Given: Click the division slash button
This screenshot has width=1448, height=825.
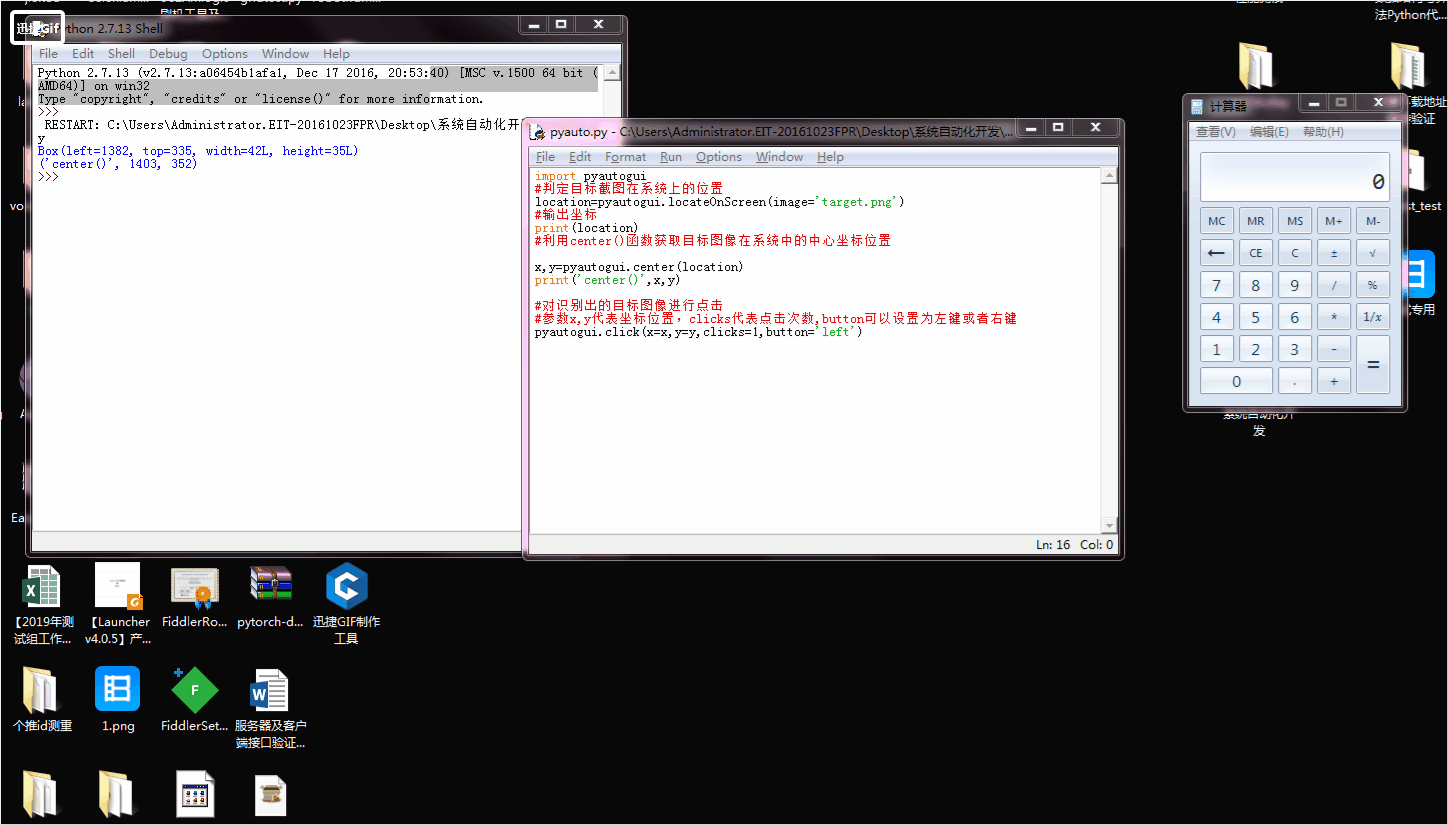Looking at the screenshot, I should point(1334,285).
